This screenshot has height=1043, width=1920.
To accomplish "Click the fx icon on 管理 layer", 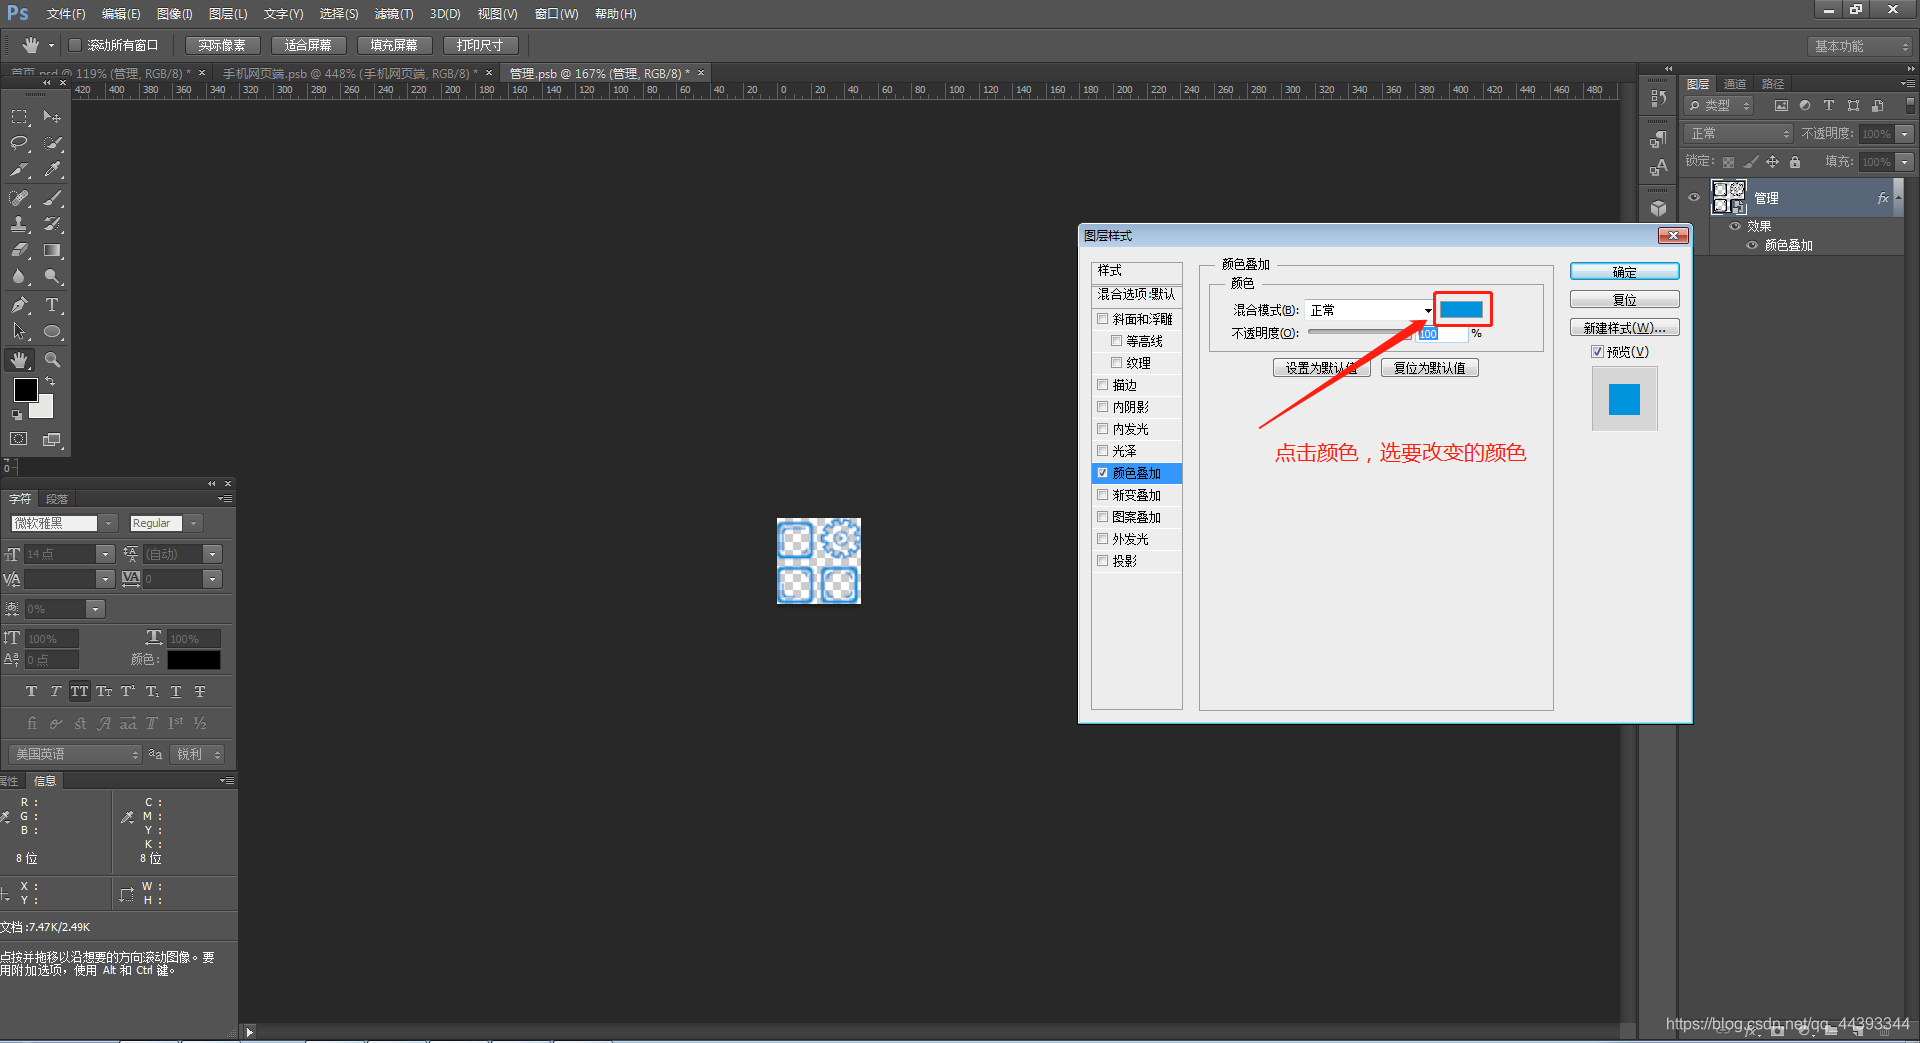I will tap(1883, 198).
